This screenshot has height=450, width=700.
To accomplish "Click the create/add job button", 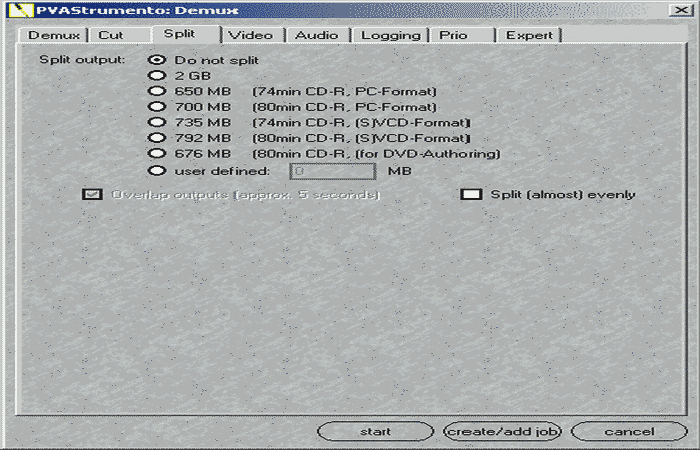I will (x=504, y=432).
